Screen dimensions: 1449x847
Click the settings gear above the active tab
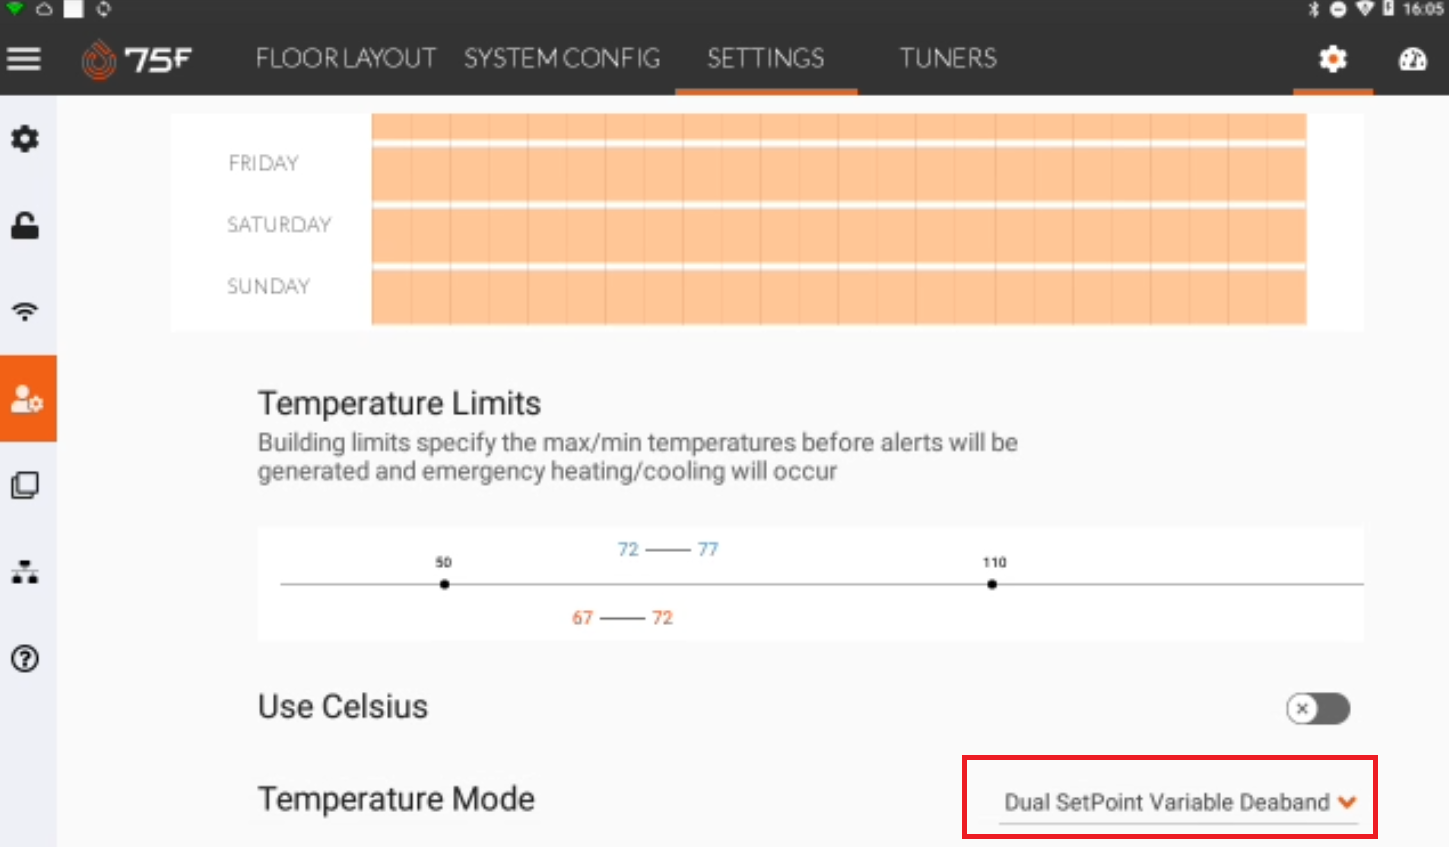tap(1332, 59)
